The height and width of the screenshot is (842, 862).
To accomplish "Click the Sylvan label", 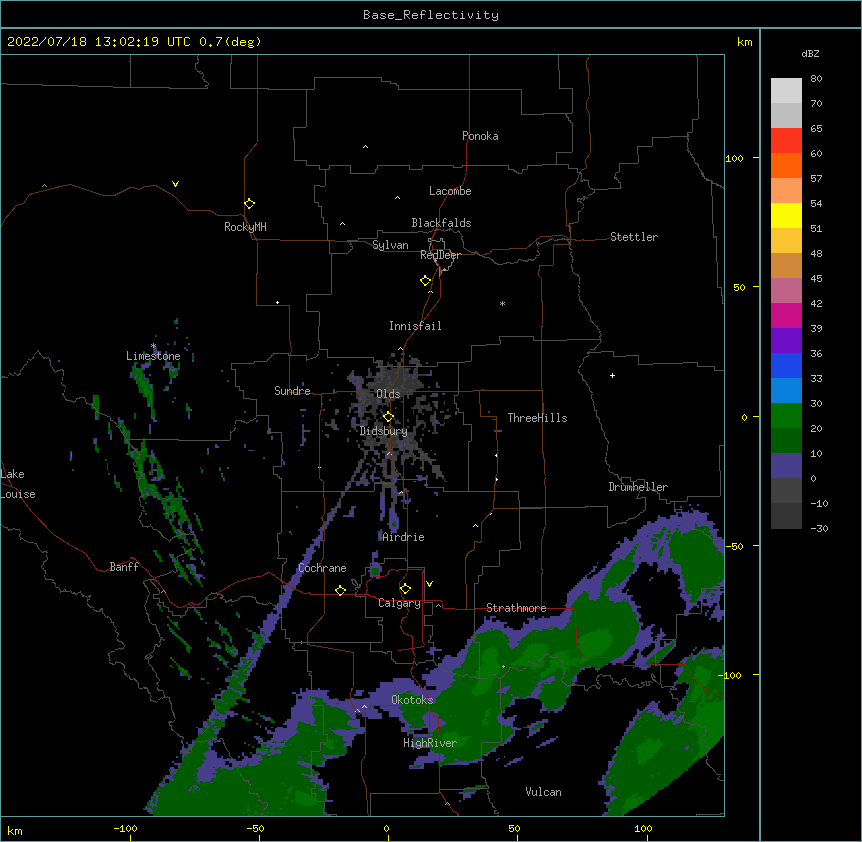I will [390, 245].
